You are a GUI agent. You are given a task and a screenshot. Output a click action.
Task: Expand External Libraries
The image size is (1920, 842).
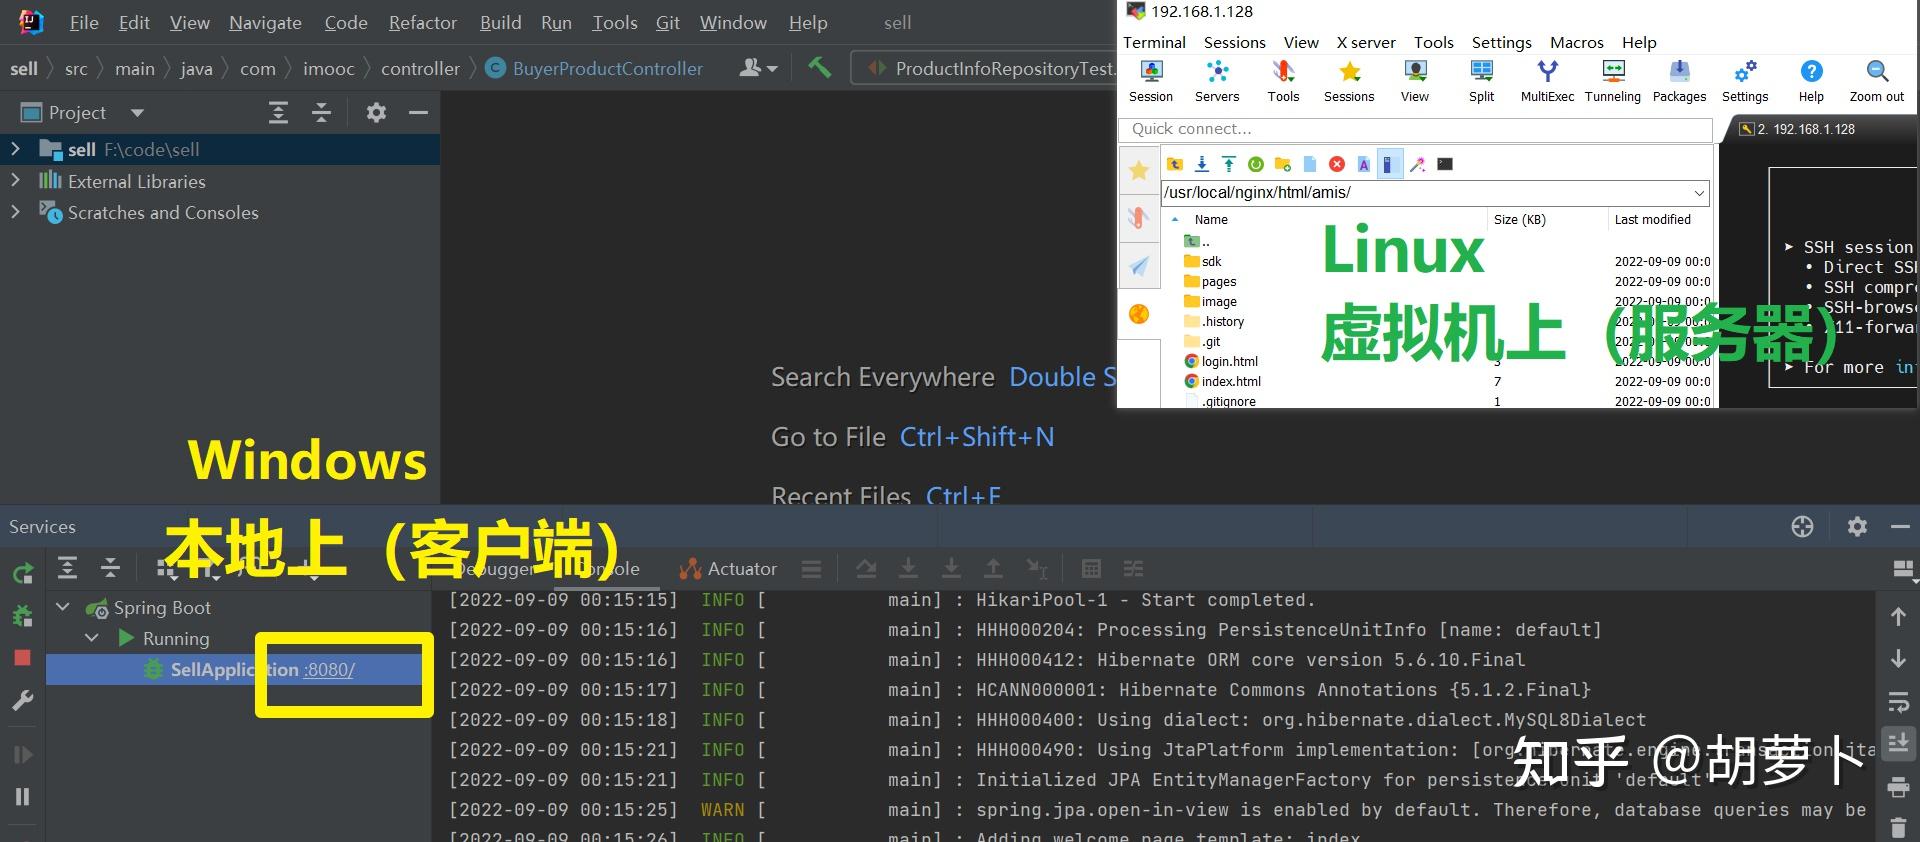click(x=15, y=181)
